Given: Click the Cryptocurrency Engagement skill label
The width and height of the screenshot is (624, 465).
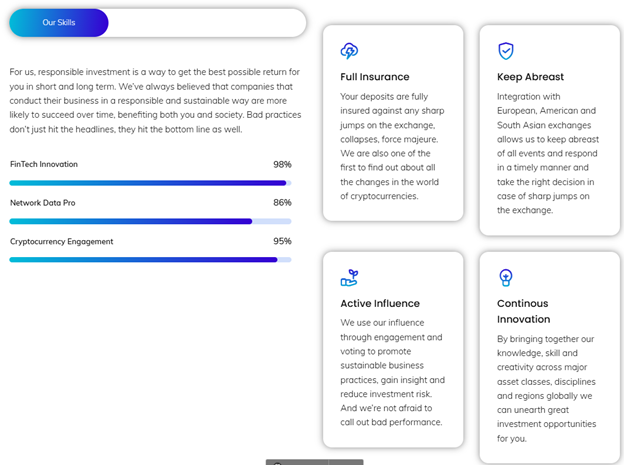Looking at the screenshot, I should pyautogui.click(x=61, y=241).
